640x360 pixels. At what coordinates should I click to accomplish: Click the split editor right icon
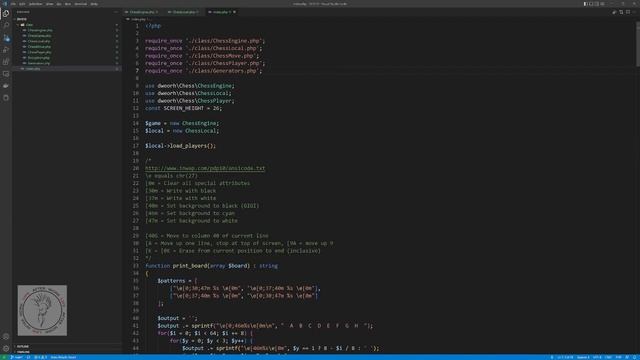click(628, 12)
